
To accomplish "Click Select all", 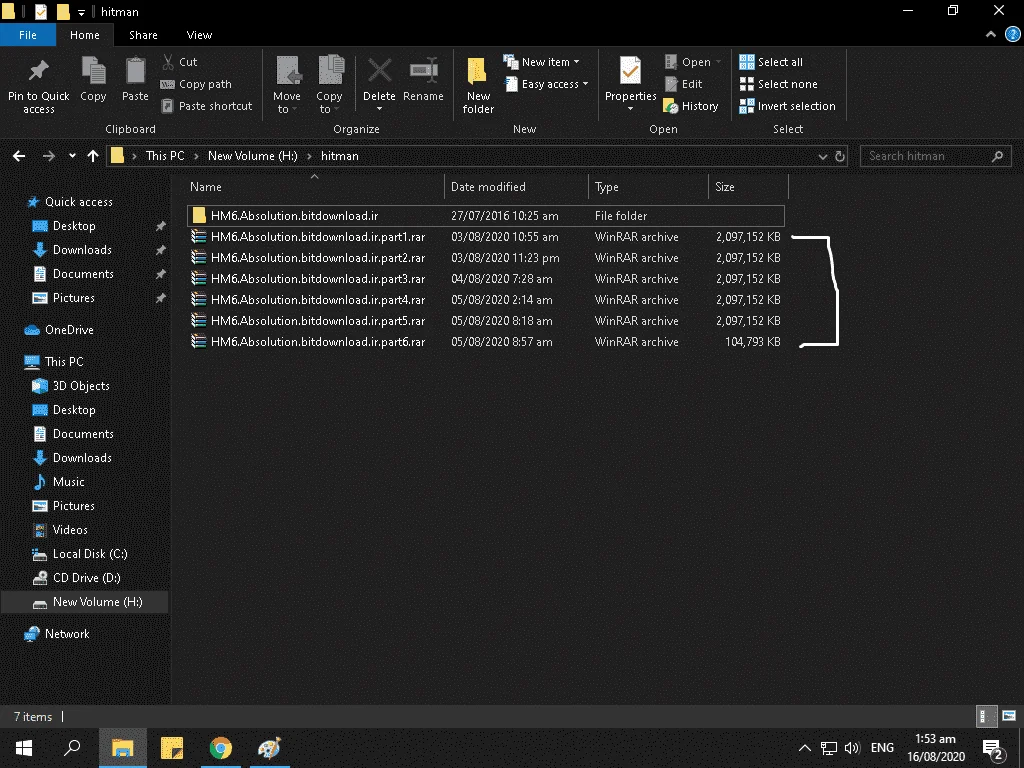I will pyautogui.click(x=771, y=62).
